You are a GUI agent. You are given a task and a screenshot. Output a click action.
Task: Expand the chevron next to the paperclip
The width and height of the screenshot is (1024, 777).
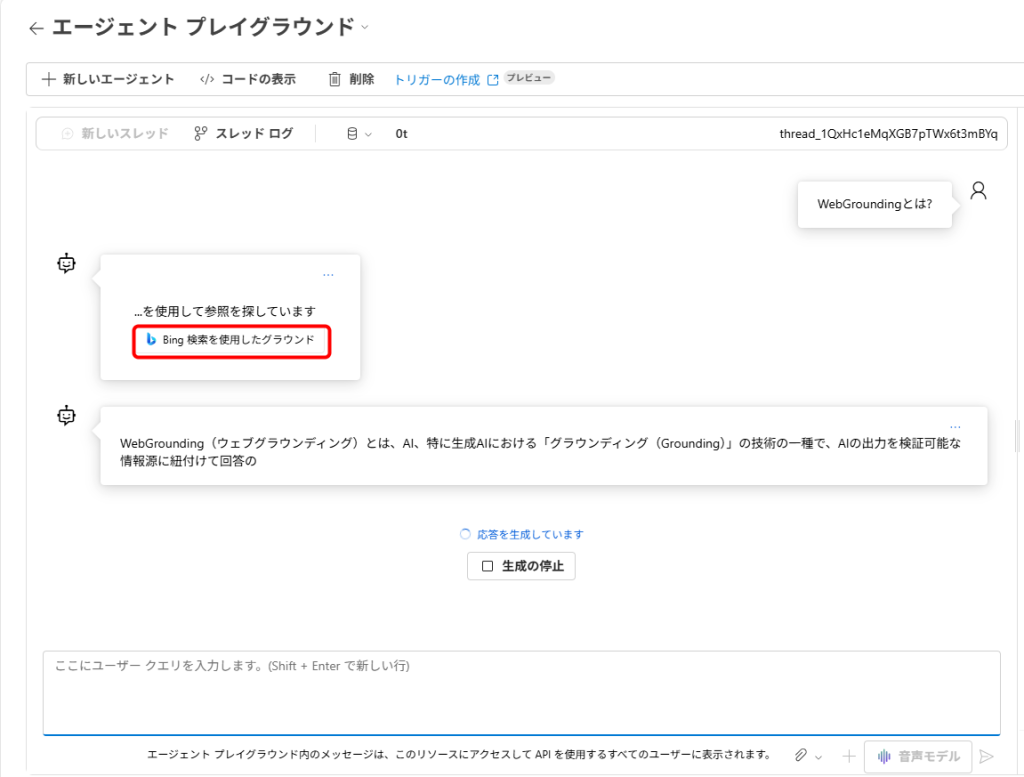(x=819, y=757)
